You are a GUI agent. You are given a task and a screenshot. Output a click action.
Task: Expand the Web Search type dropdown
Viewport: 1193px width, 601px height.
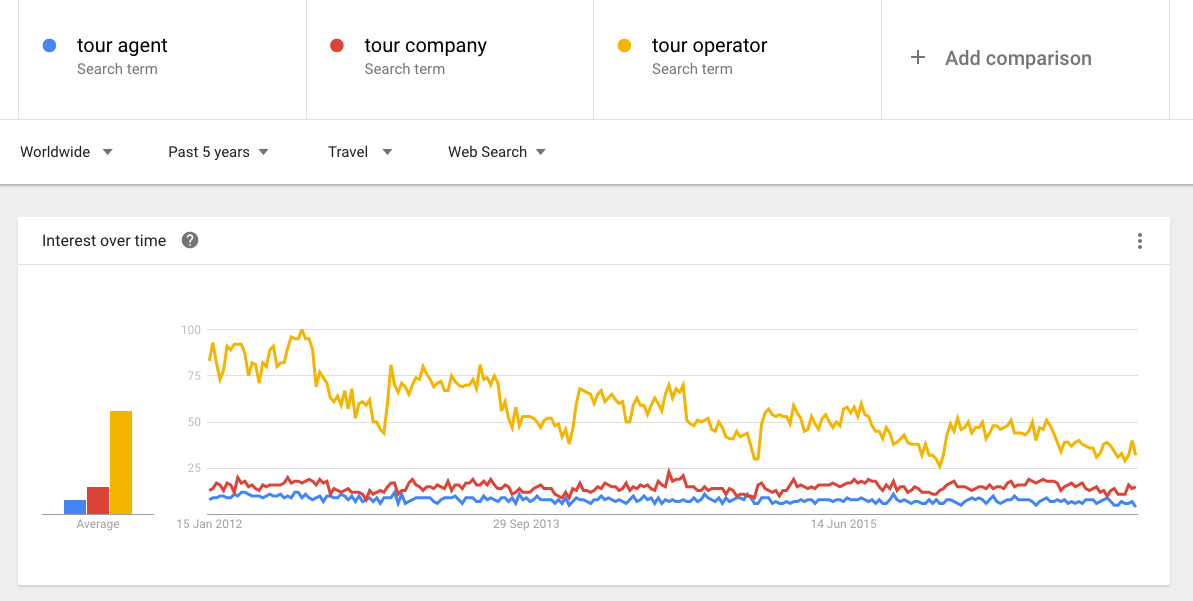tap(496, 152)
